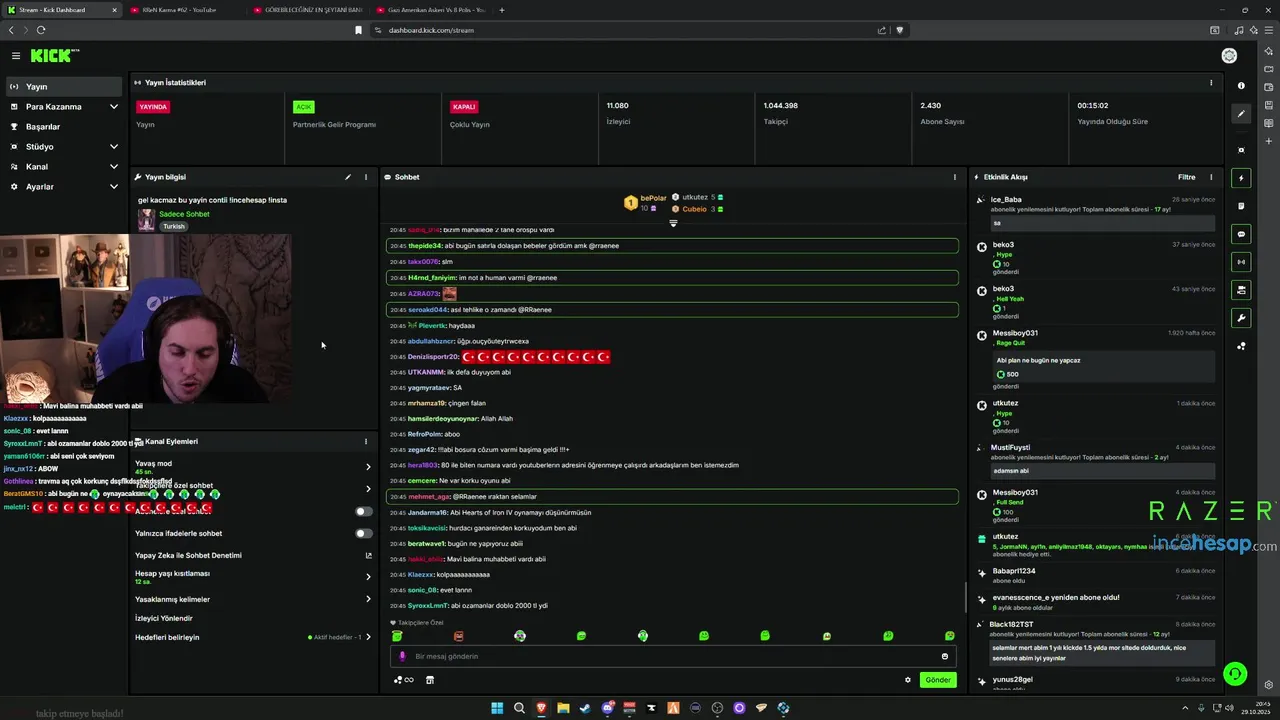This screenshot has width=1280, height=720.
Task: Toggle the broadcast signal widget icon
Action: [x=1241, y=262]
